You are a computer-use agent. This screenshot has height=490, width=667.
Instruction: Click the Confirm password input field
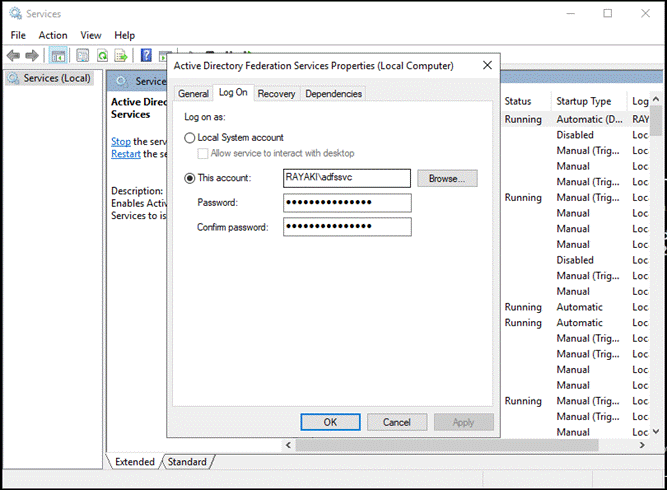tap(347, 227)
